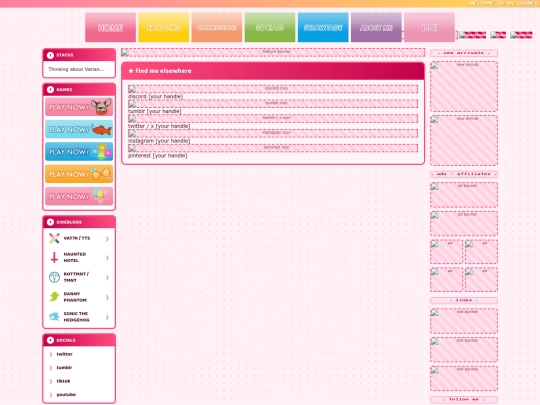The width and height of the screenshot is (540, 405).
Task: Click the Games panel header
Action: pos(79,90)
